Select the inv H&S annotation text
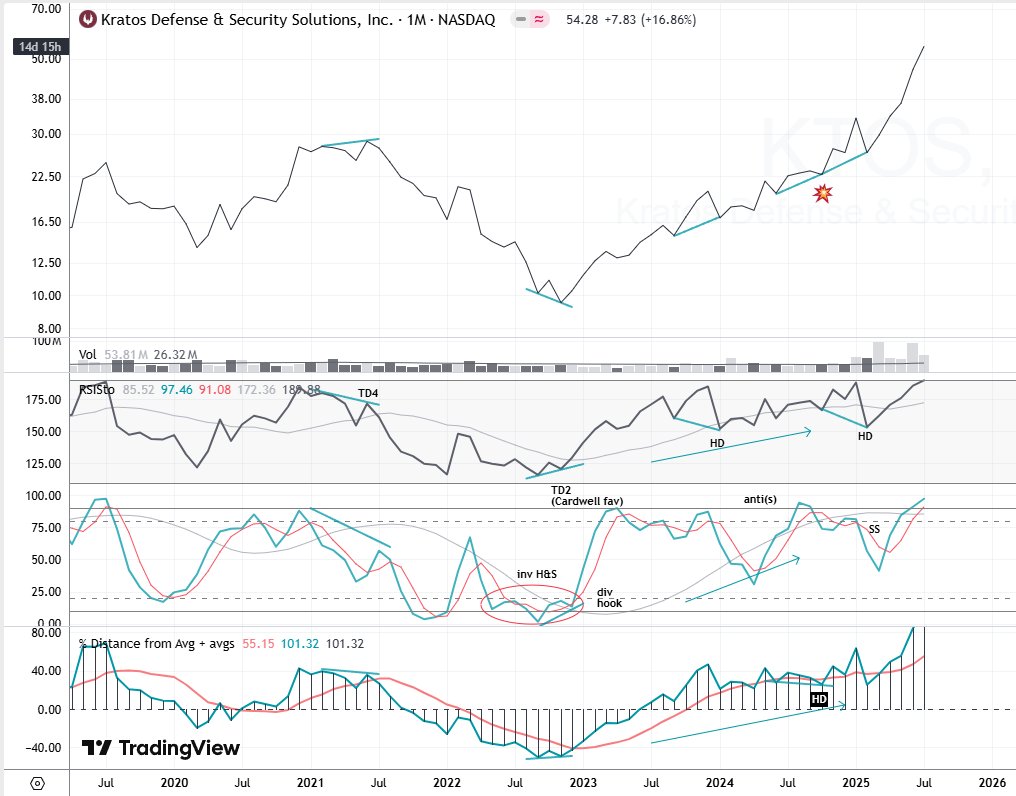Screen dimensions: 1016x796 [537, 574]
